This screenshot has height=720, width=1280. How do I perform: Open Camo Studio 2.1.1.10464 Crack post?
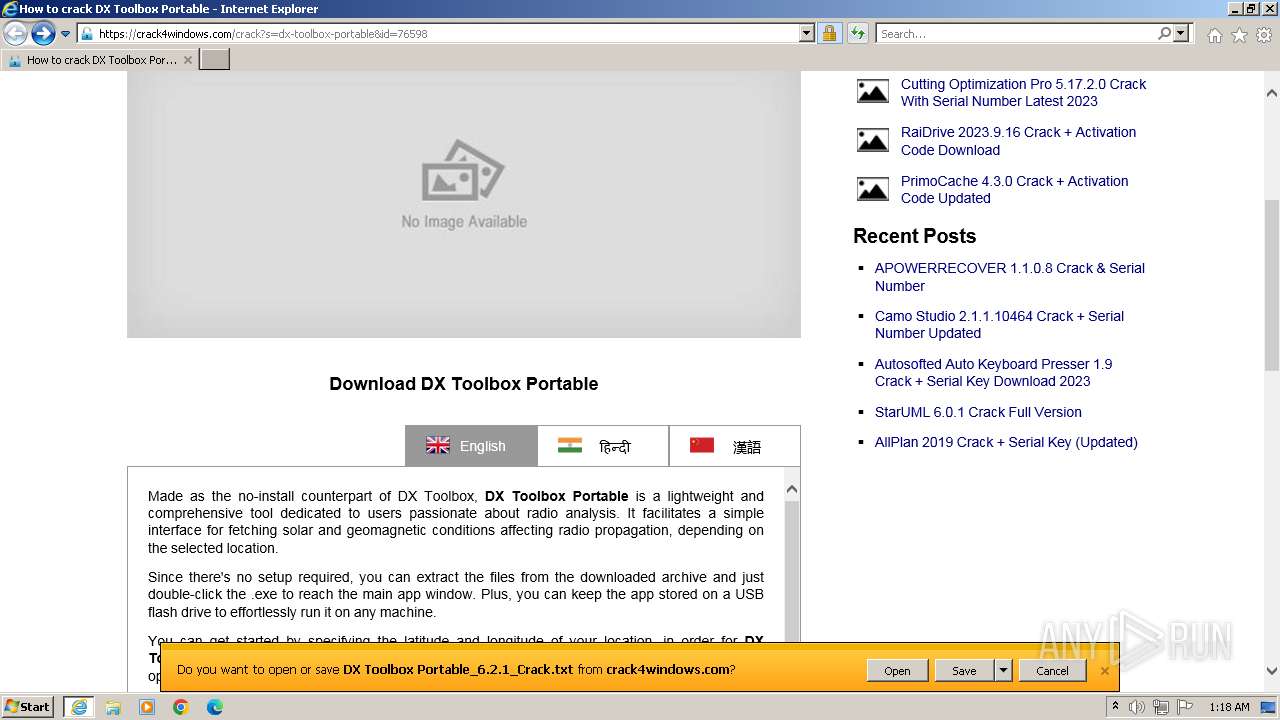(999, 325)
